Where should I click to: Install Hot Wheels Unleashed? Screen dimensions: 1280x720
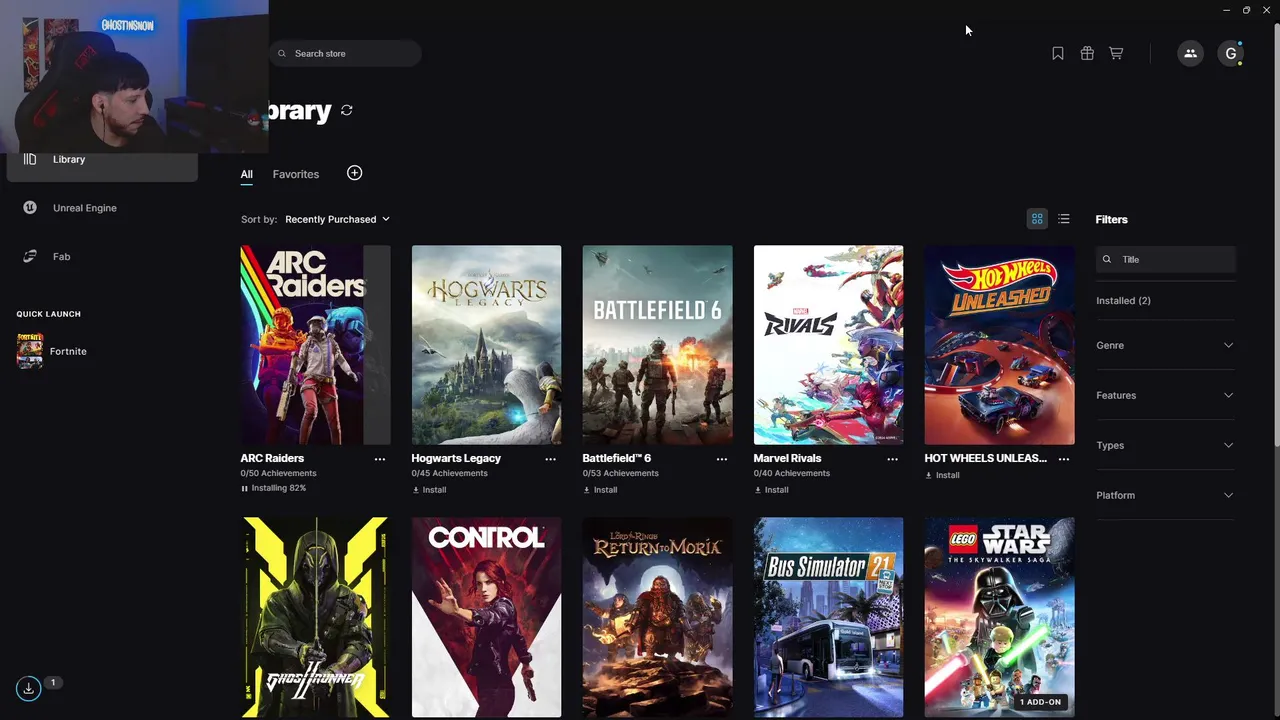942,475
